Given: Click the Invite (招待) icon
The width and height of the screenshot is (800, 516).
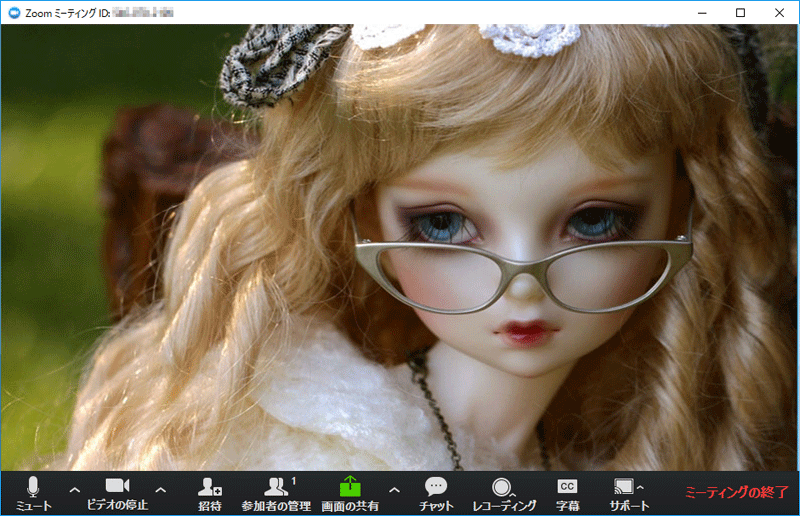Looking at the screenshot, I should point(209,492).
